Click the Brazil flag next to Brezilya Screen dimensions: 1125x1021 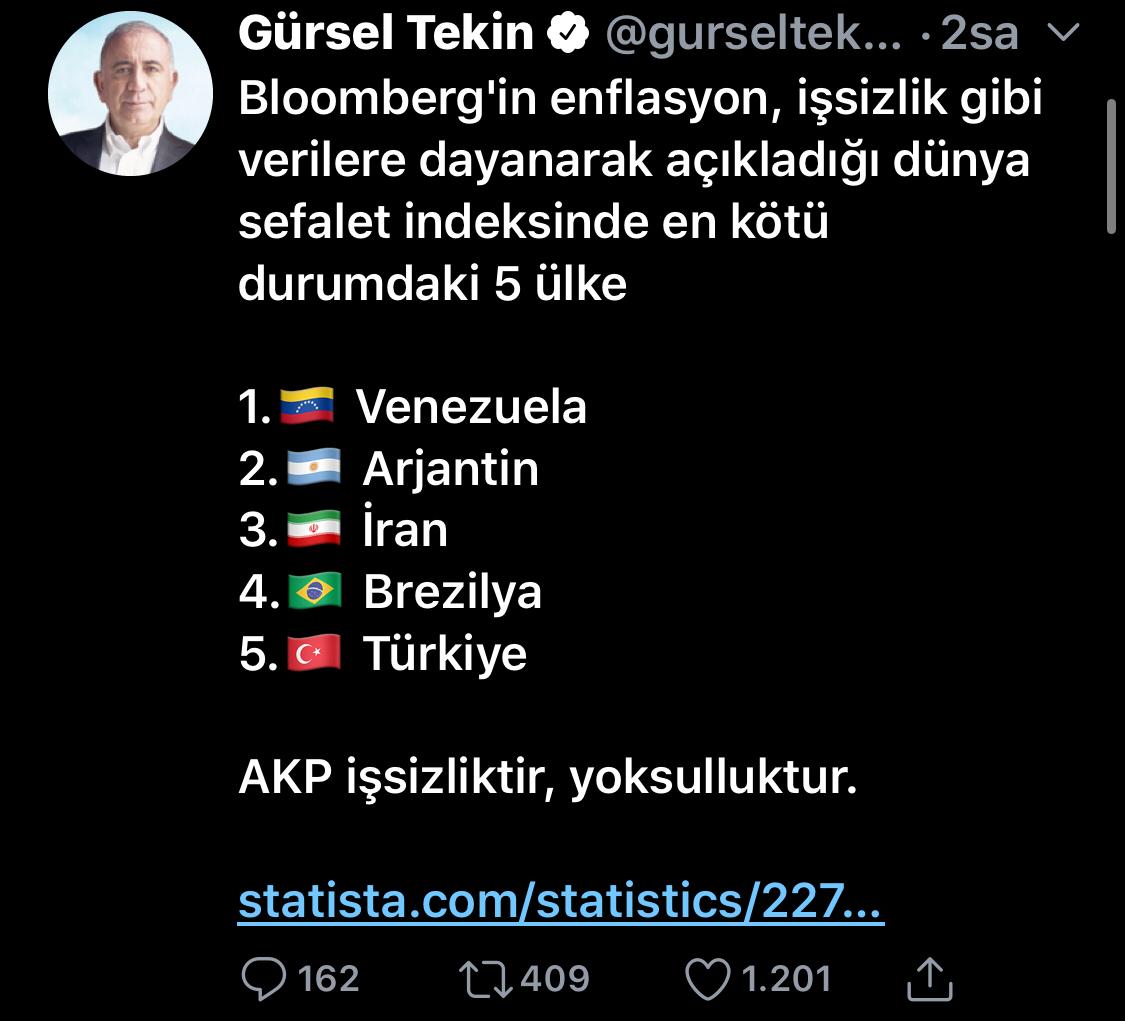(314, 592)
